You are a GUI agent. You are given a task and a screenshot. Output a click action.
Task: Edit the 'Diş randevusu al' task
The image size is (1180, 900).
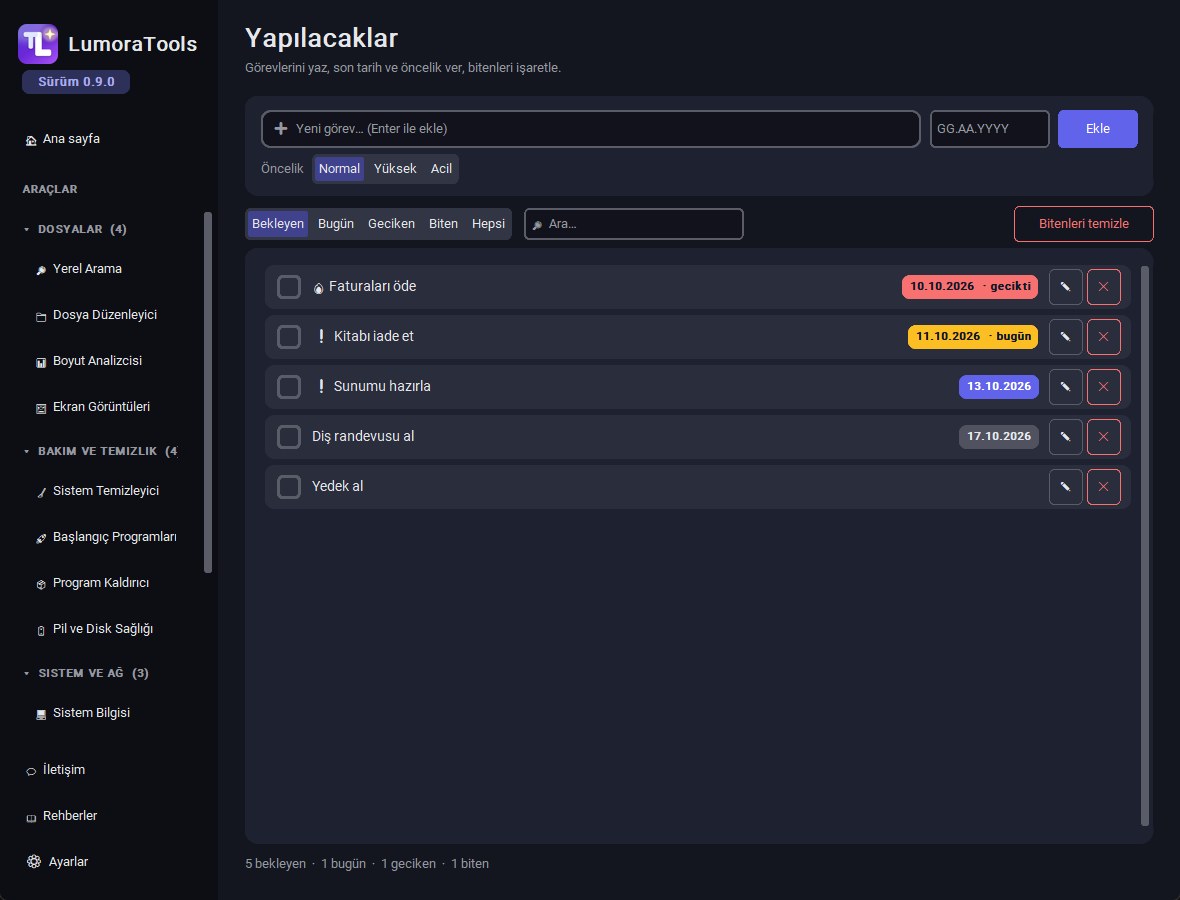(x=1065, y=436)
